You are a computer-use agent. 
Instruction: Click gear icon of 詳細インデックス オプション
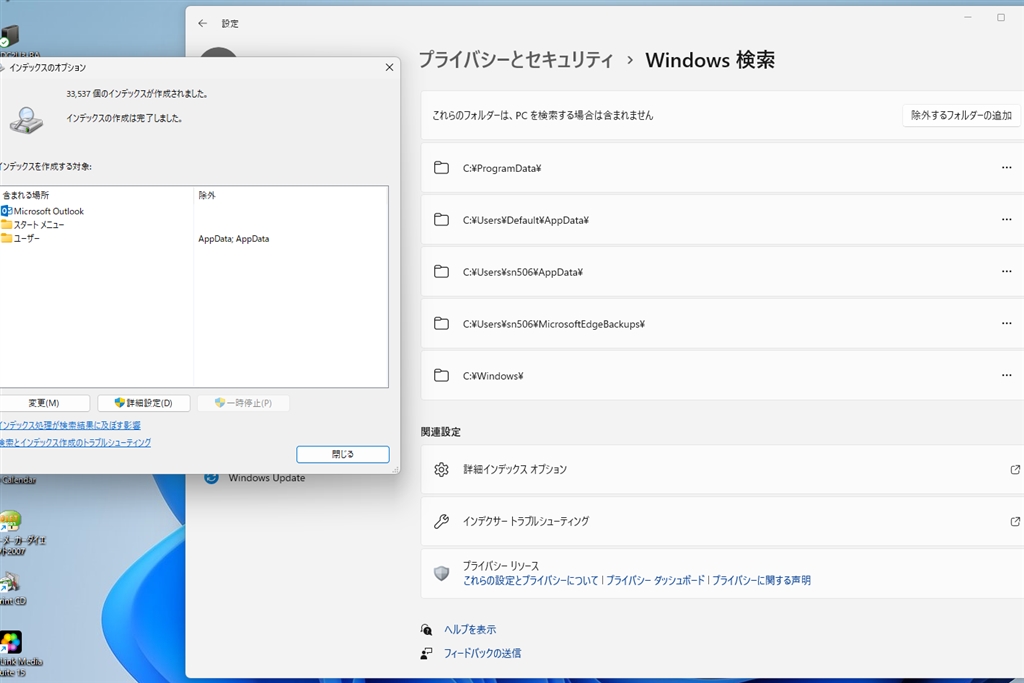(x=441, y=469)
